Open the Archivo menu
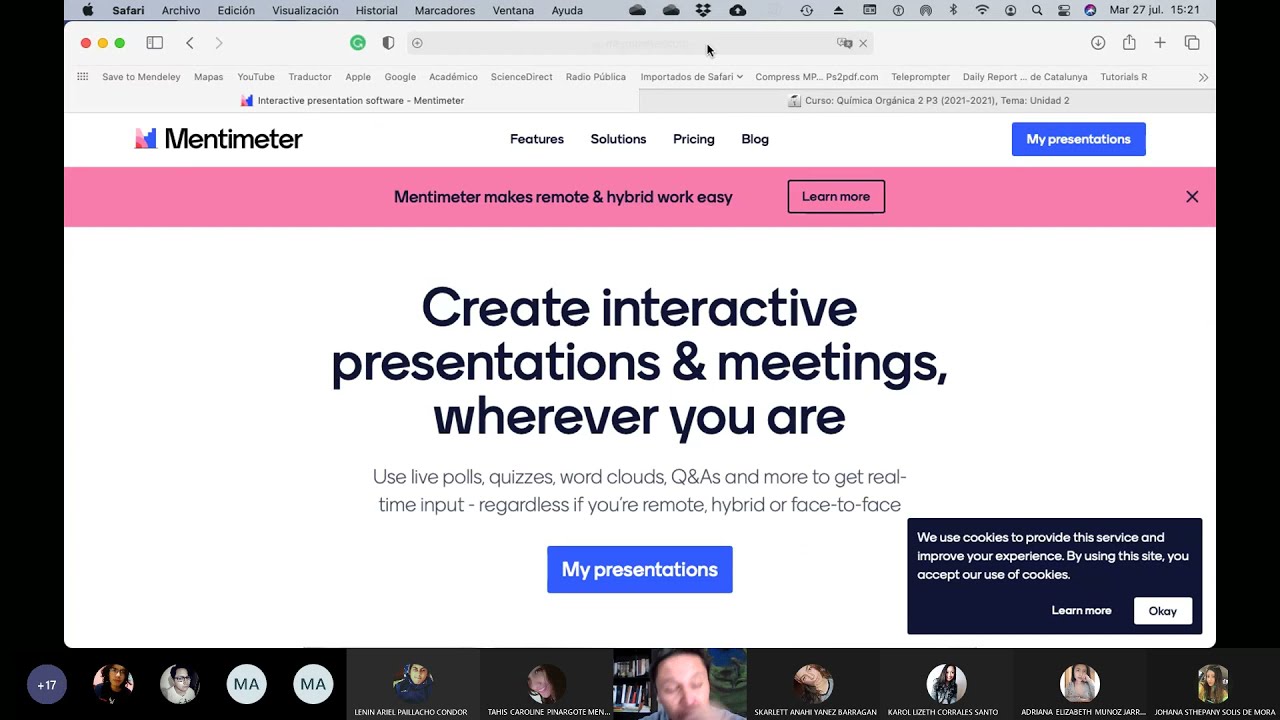Image resolution: width=1280 pixels, height=720 pixels. (x=181, y=10)
